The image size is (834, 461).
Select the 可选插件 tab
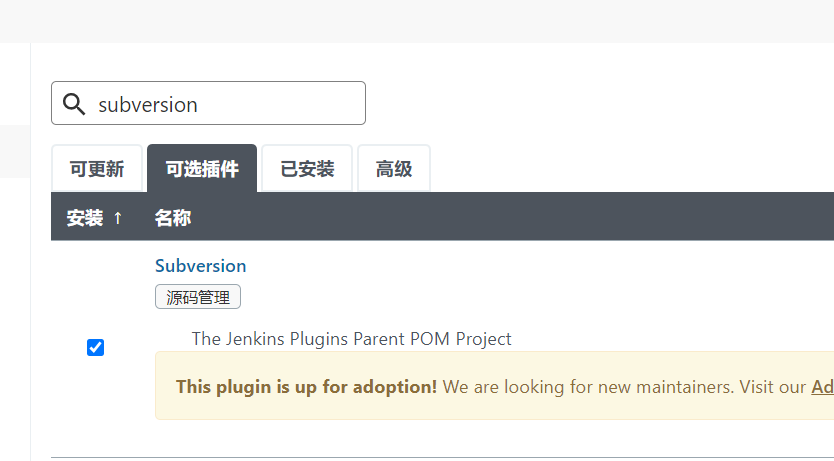click(x=202, y=169)
